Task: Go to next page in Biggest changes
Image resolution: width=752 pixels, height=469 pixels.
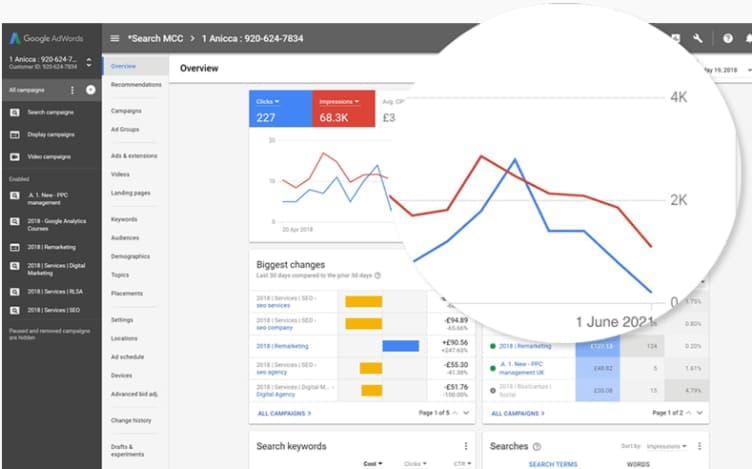Action: click(466, 413)
